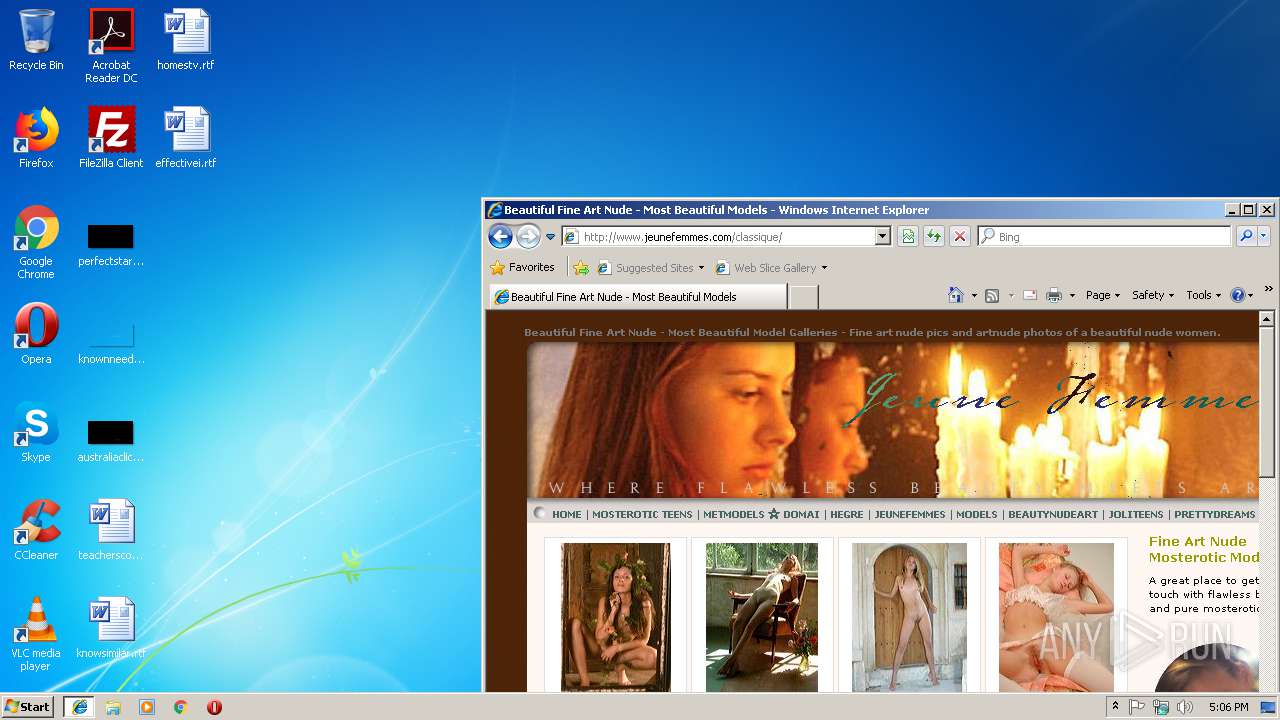Select the australiaclic... desktop file
Image resolution: width=1280 pixels, height=720 pixels.
[111, 440]
